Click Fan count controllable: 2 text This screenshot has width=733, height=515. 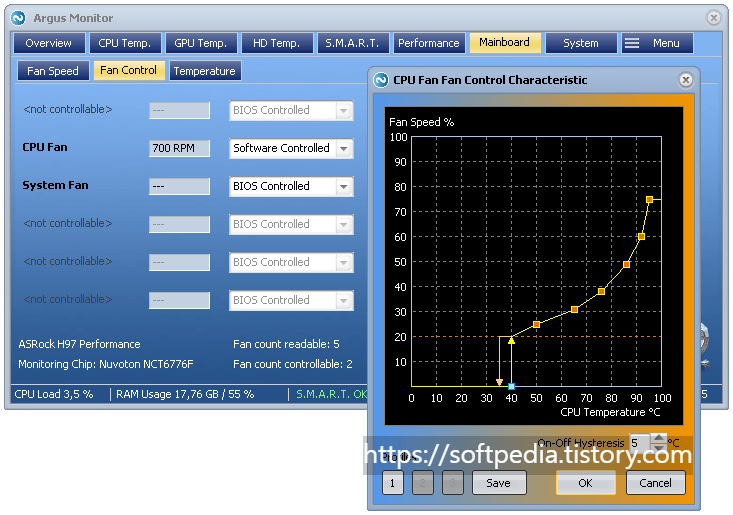[293, 365]
